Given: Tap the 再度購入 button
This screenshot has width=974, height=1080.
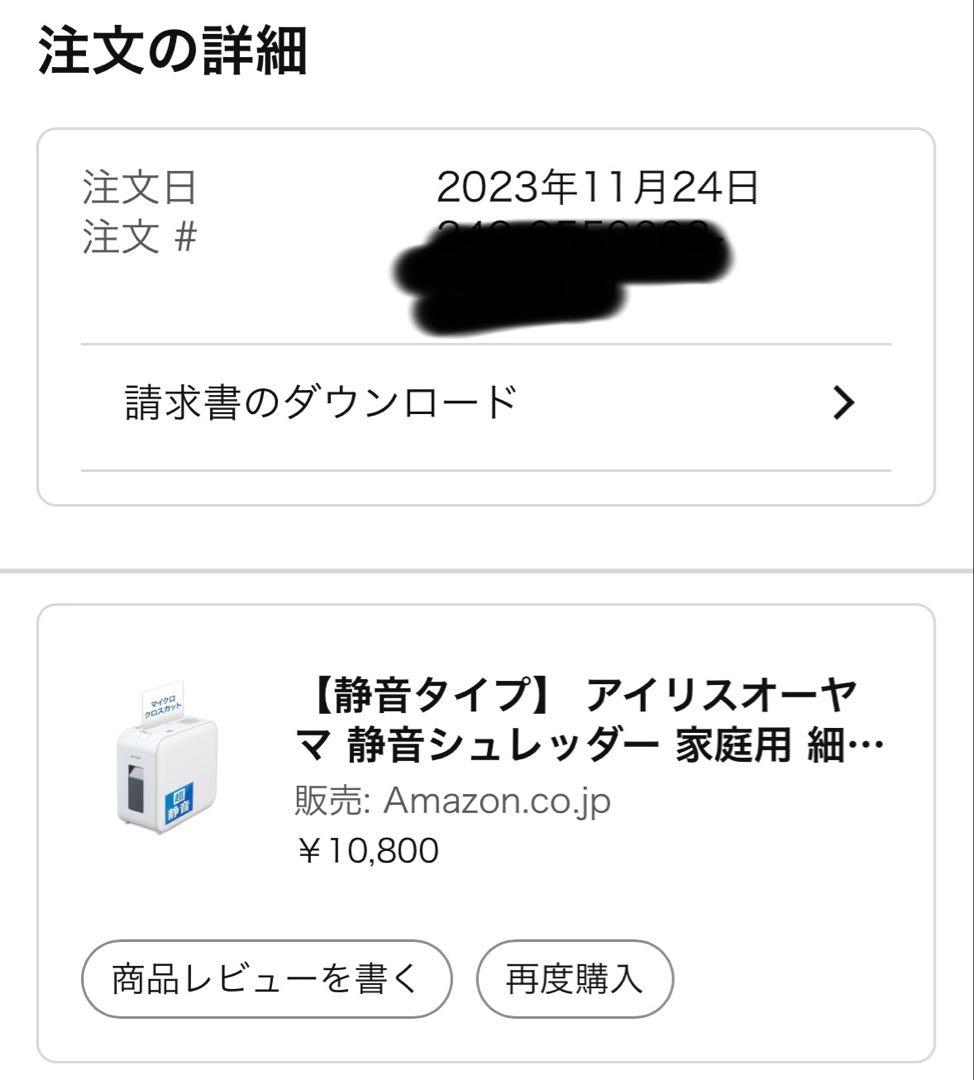Looking at the screenshot, I should point(574,977).
